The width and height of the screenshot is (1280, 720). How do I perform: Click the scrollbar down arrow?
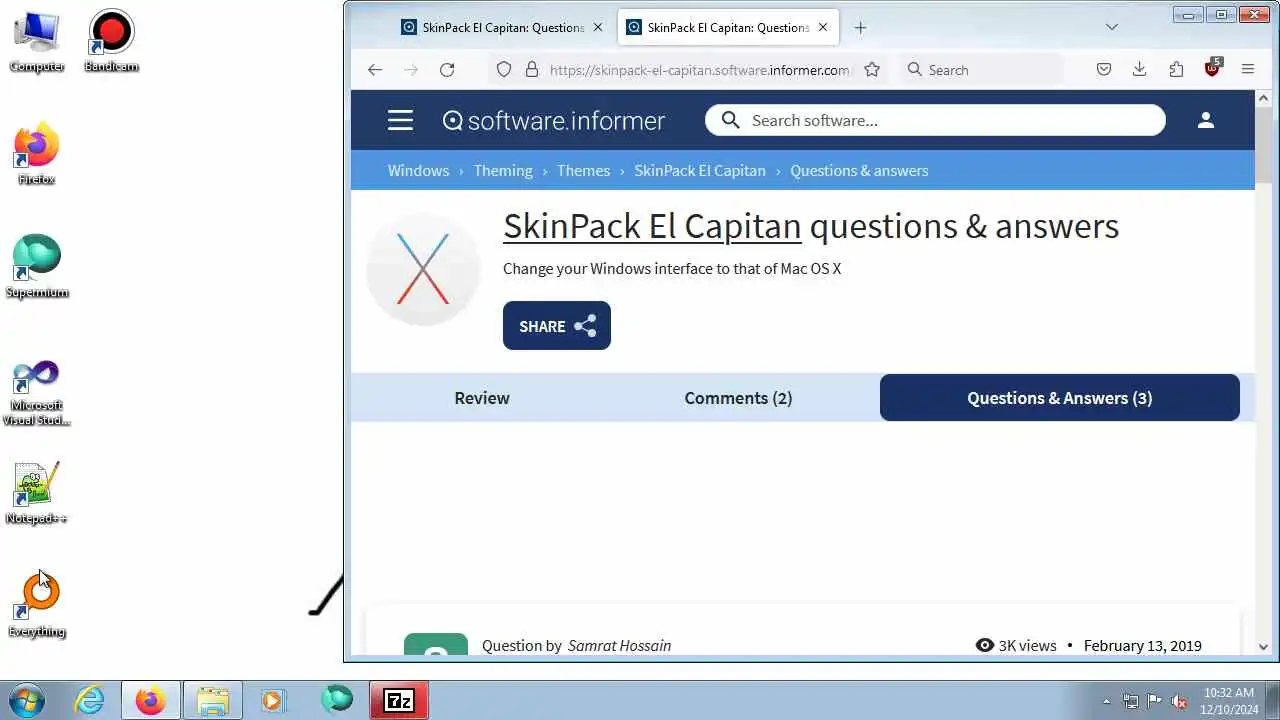point(1263,647)
